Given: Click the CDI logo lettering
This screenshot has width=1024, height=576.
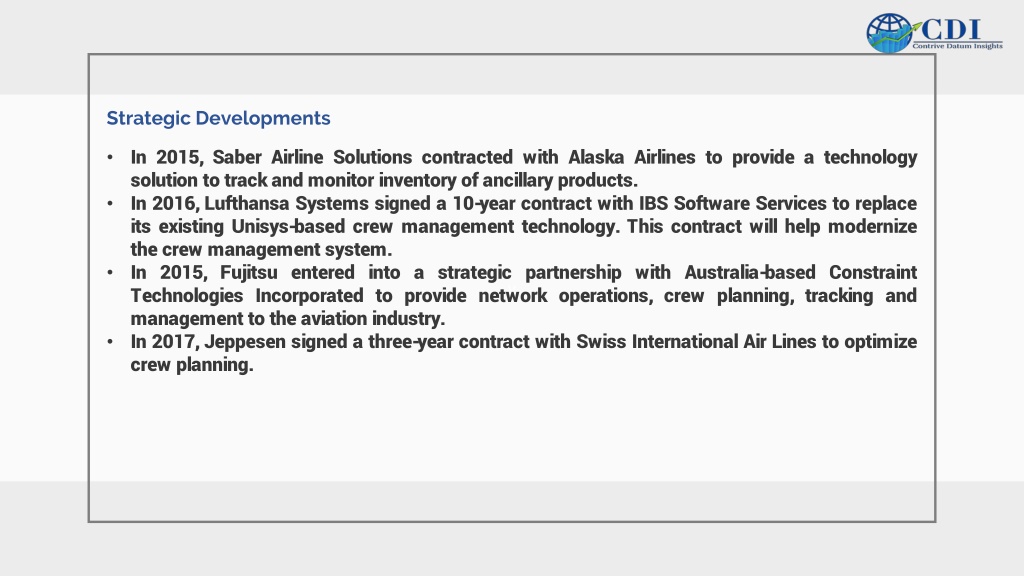Looking at the screenshot, I should coord(951,29).
